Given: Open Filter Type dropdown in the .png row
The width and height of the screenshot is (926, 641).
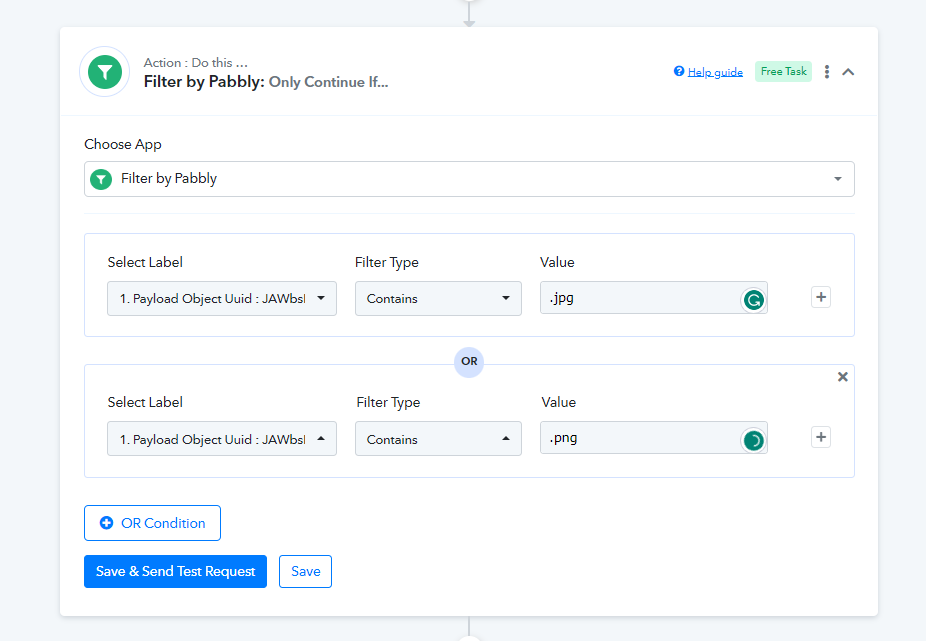Looking at the screenshot, I should click(x=438, y=438).
